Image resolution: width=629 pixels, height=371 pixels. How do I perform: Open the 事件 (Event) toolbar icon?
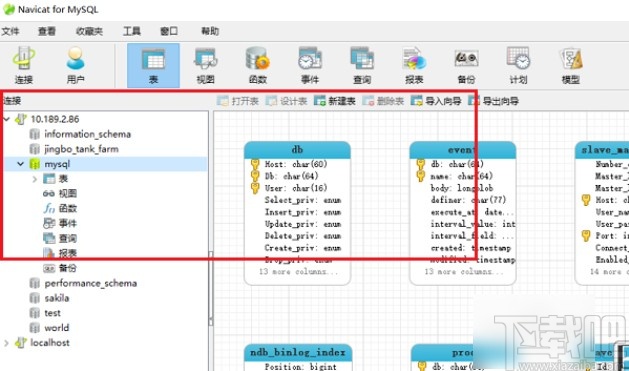(310, 65)
